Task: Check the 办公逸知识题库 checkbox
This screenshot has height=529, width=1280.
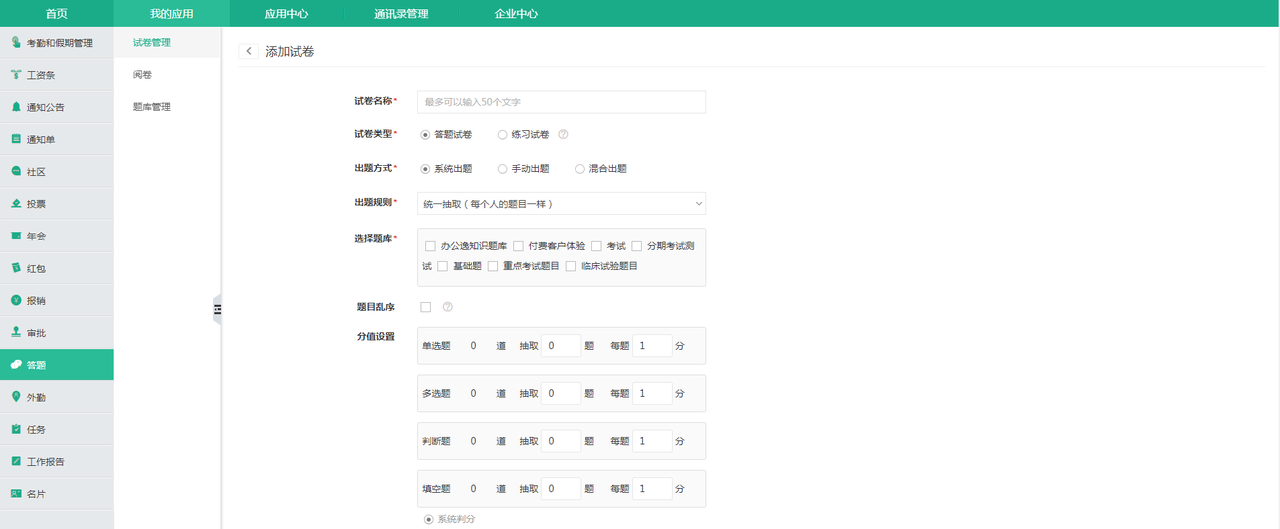Action: point(430,246)
